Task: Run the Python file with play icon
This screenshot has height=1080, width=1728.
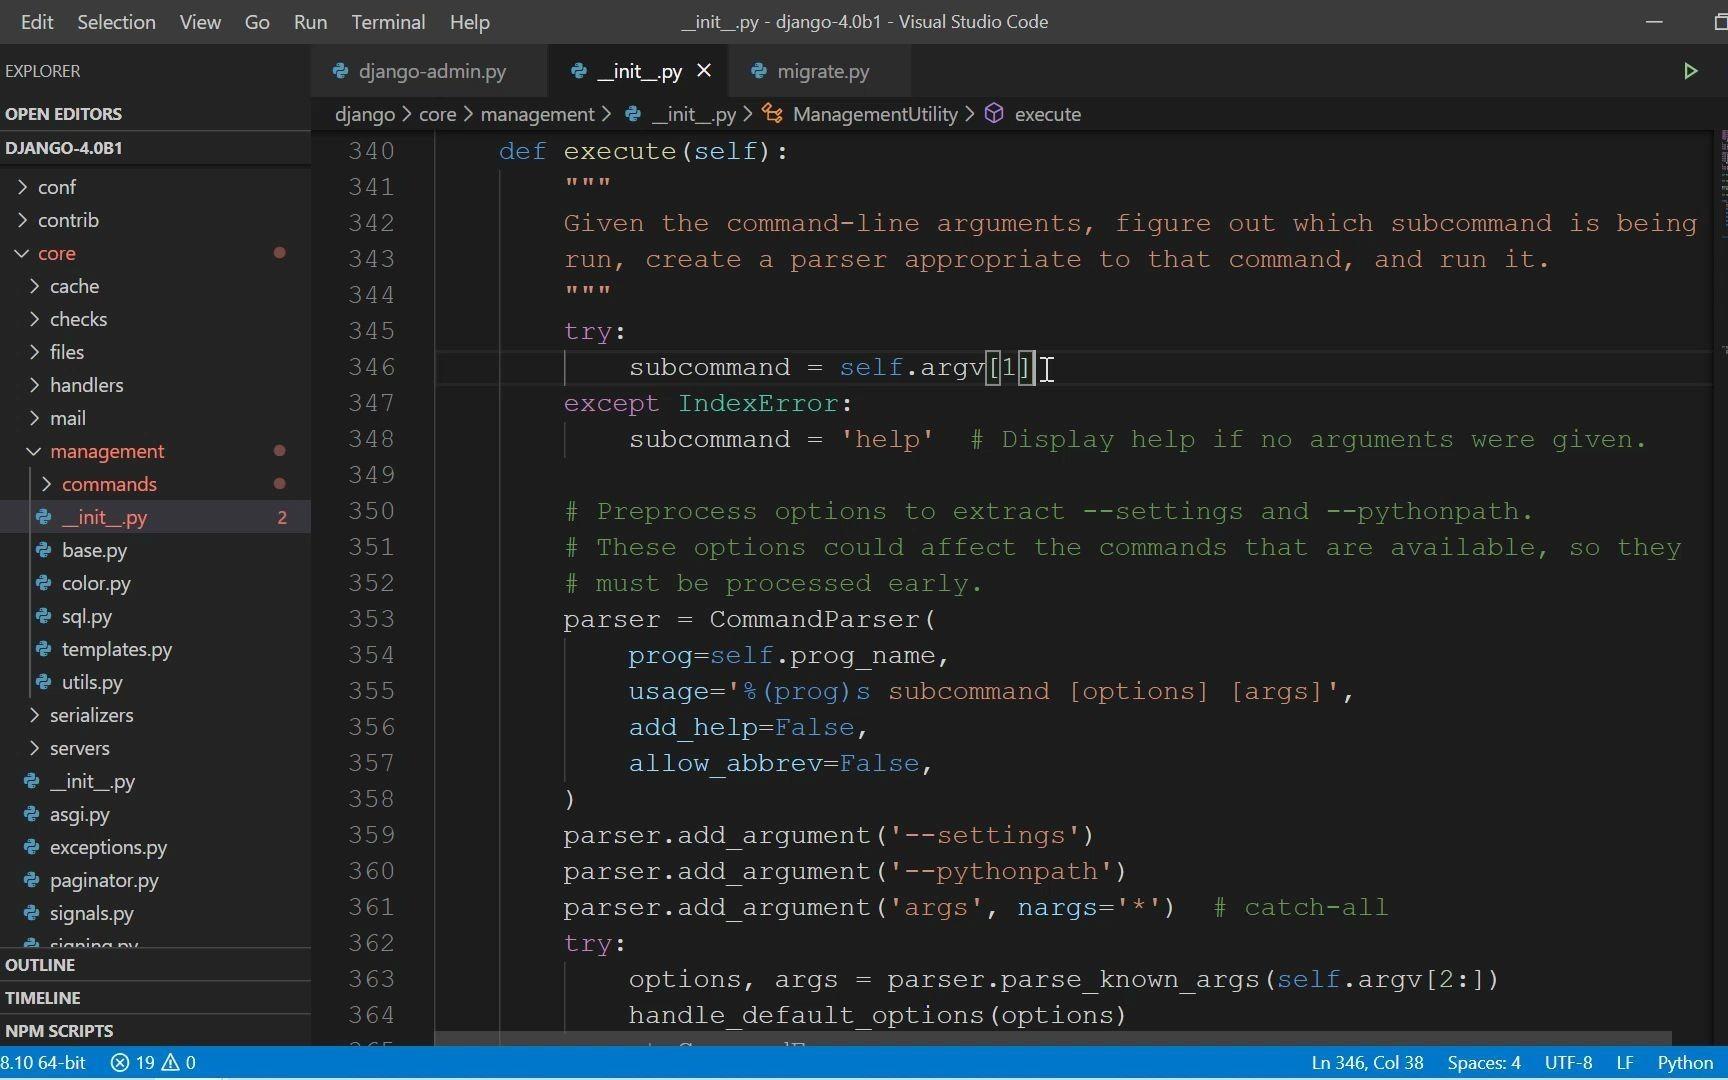Action: pos(1690,71)
